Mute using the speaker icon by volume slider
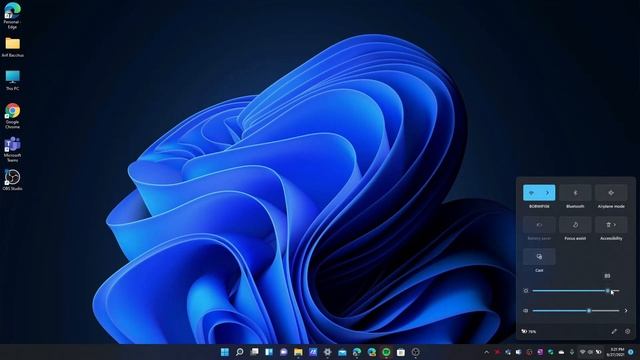Viewport: 640px width, 360px height. 526,311
